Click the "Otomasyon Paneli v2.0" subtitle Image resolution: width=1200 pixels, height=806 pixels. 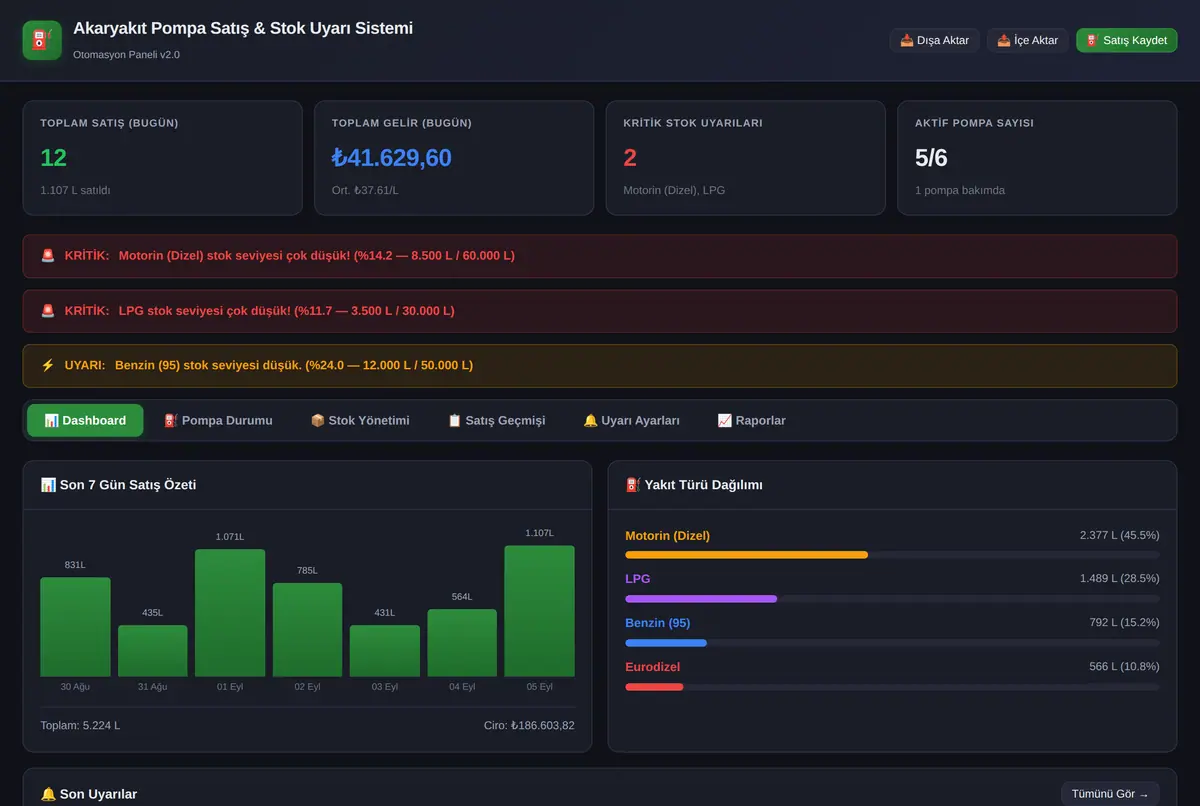[127, 54]
